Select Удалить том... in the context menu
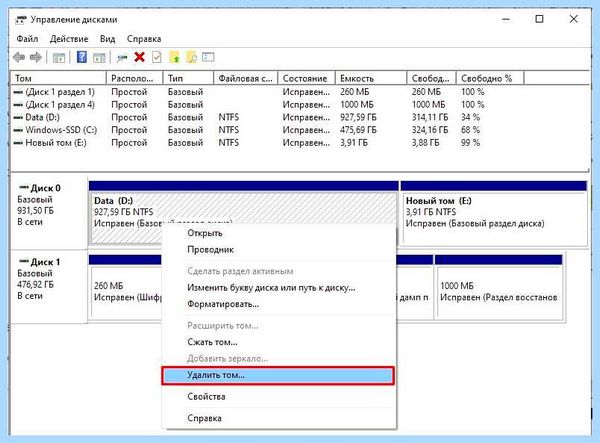 coord(278,375)
